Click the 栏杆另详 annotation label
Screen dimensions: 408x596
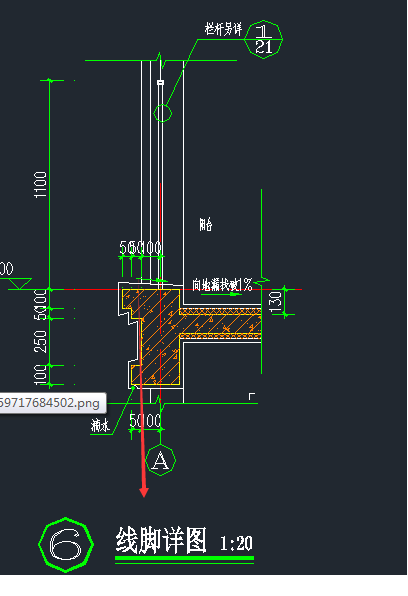(x=223, y=29)
